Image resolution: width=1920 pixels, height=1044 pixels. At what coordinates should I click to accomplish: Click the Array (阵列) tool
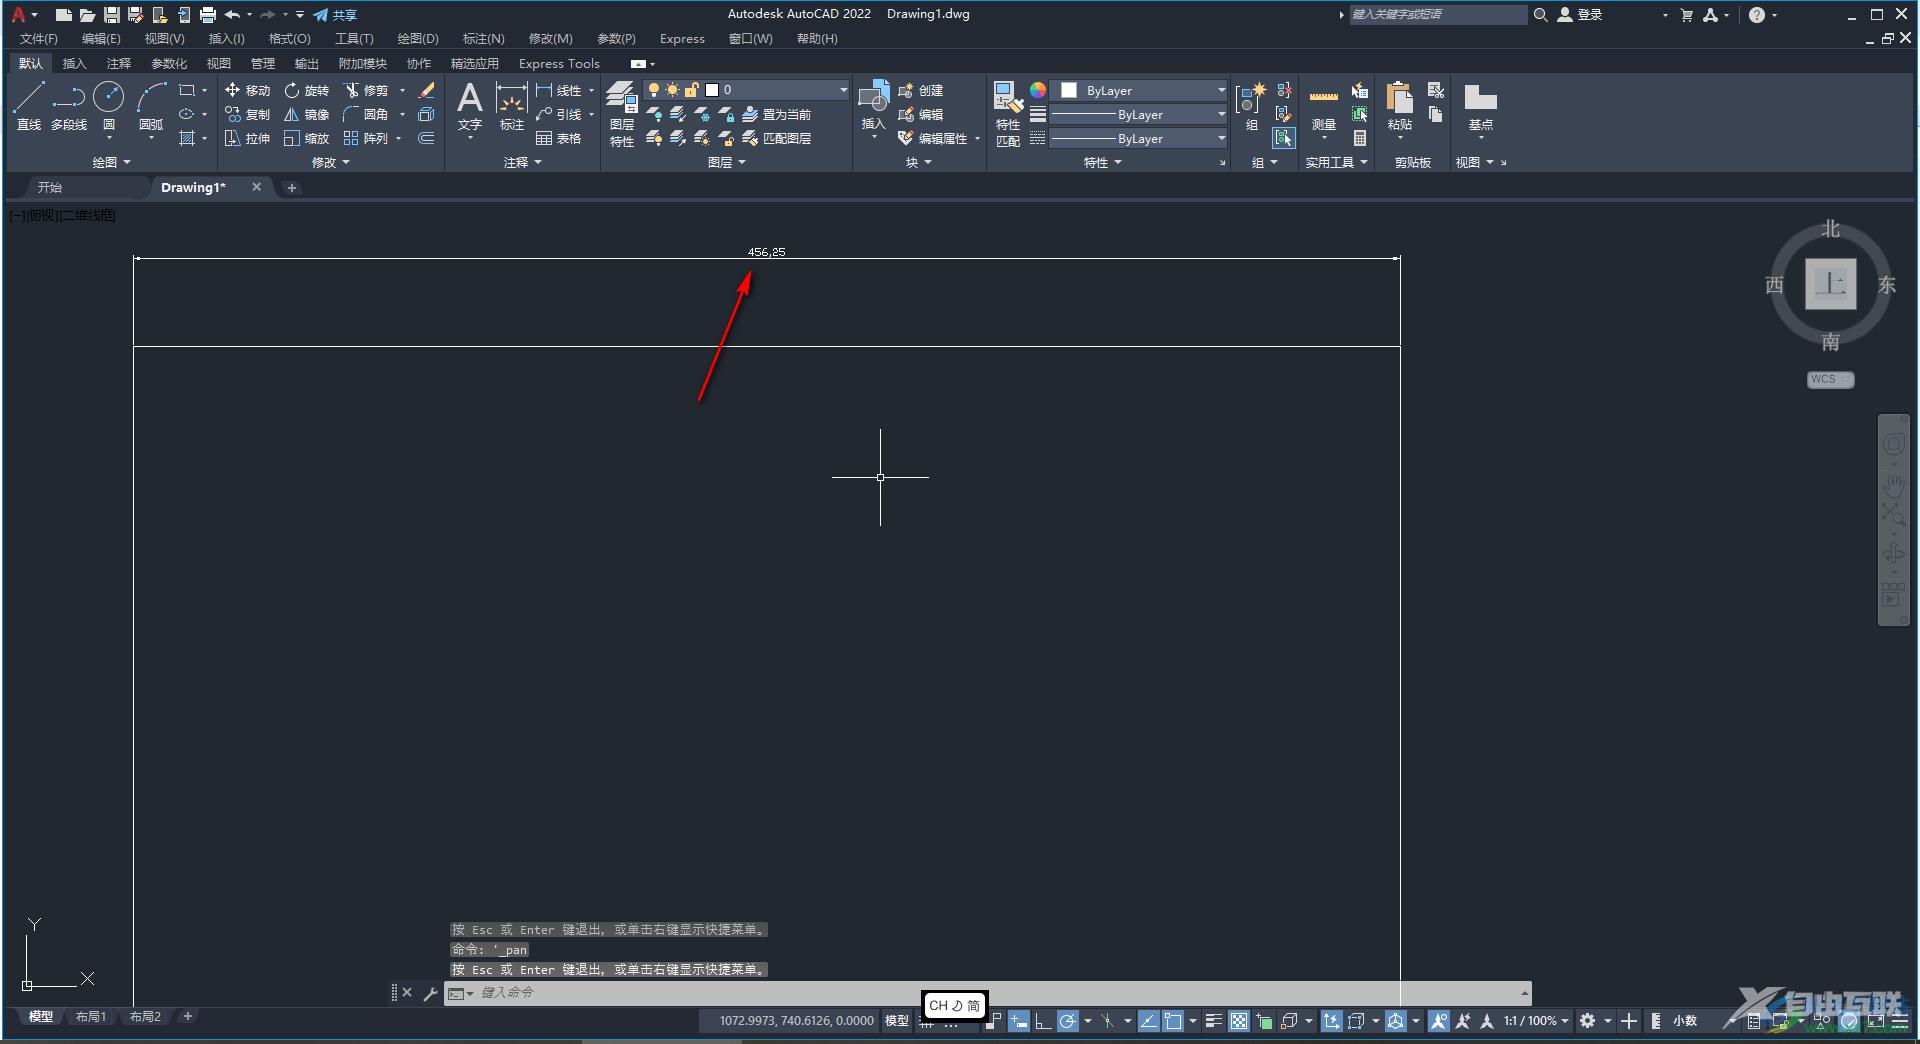365,138
